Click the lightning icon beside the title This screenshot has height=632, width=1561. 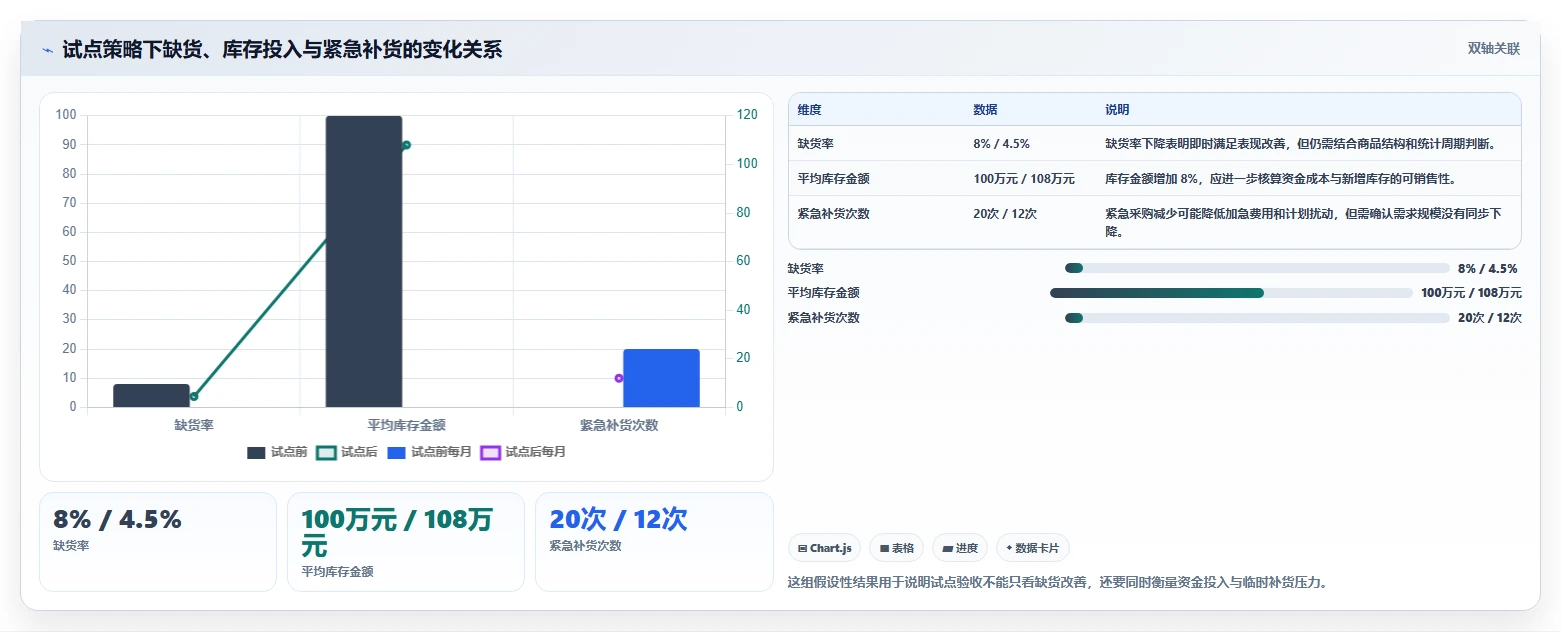coord(47,50)
